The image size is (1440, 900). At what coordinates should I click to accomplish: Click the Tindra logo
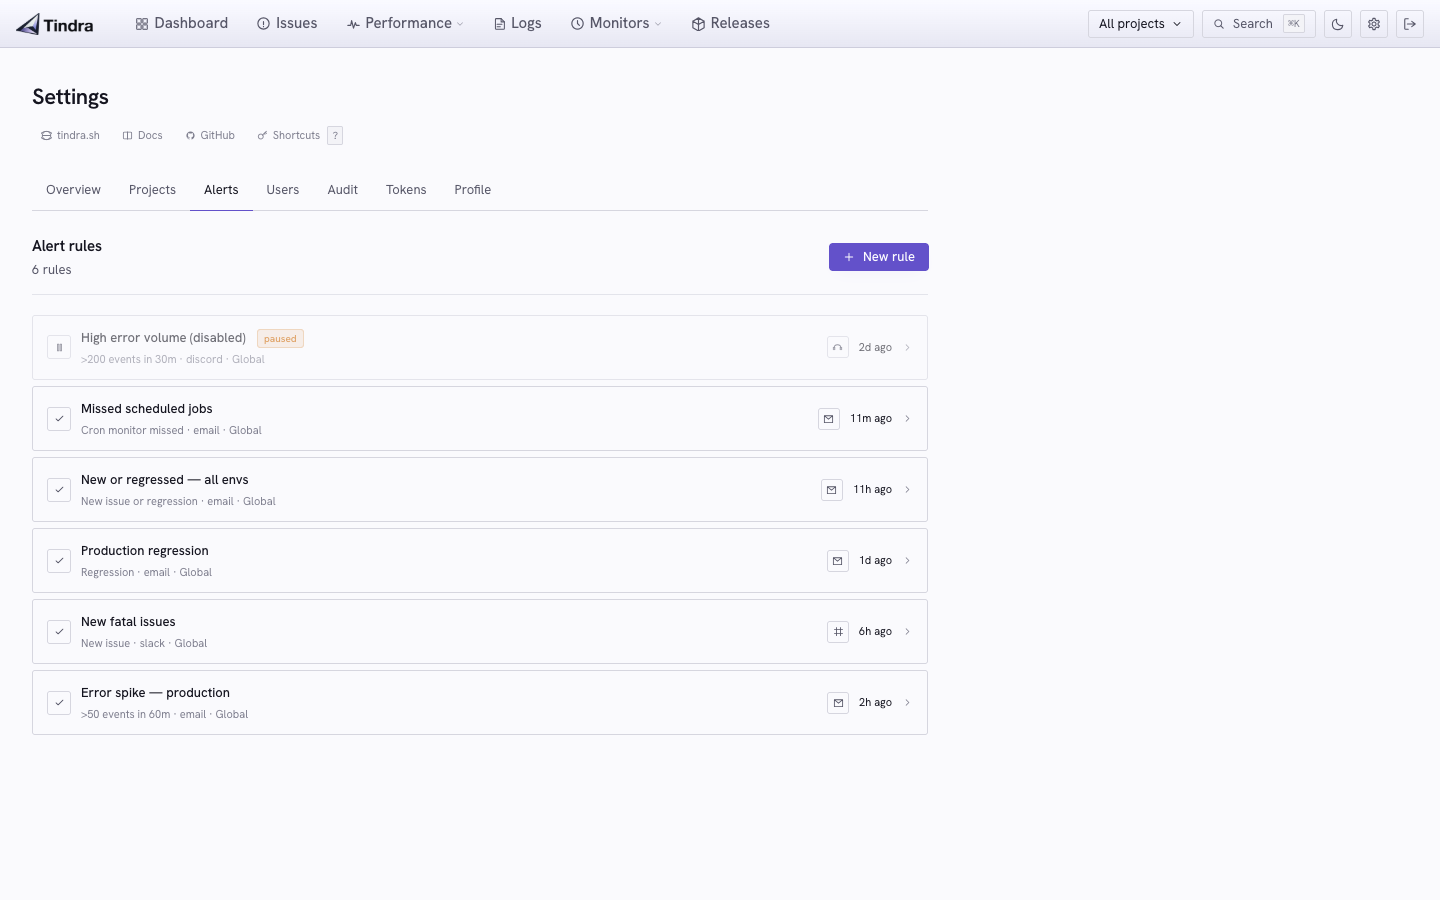tap(55, 24)
